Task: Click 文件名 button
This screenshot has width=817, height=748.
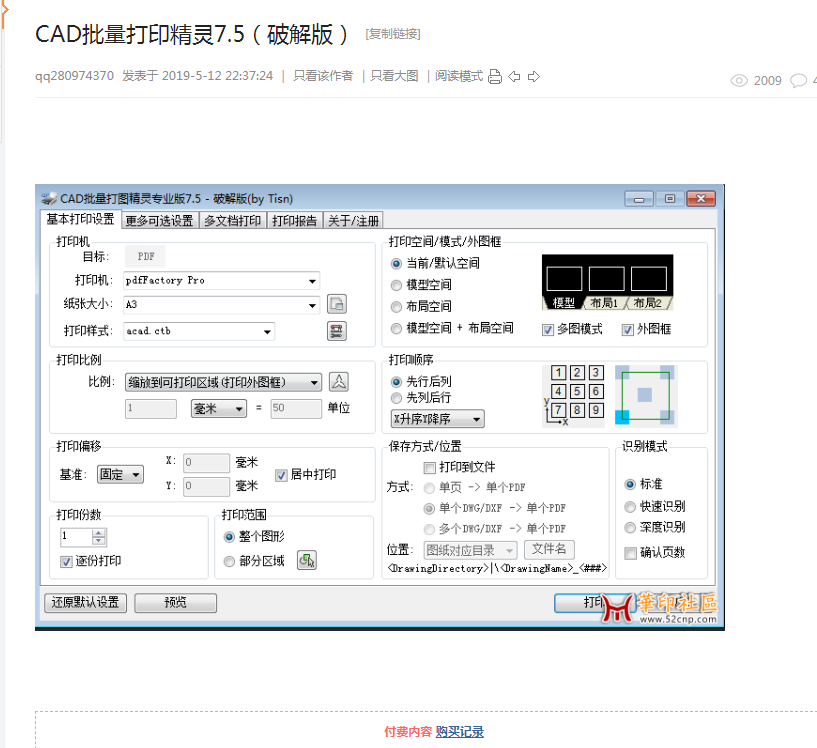Action: pyautogui.click(x=549, y=549)
